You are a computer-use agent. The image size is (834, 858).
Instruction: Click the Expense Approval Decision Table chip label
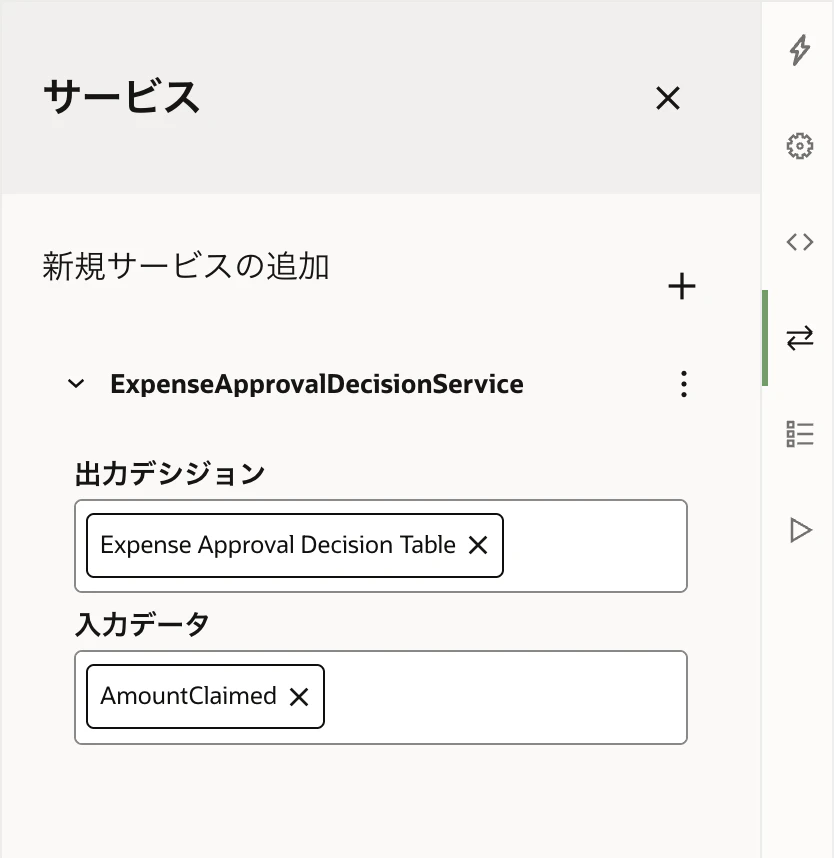(x=278, y=545)
